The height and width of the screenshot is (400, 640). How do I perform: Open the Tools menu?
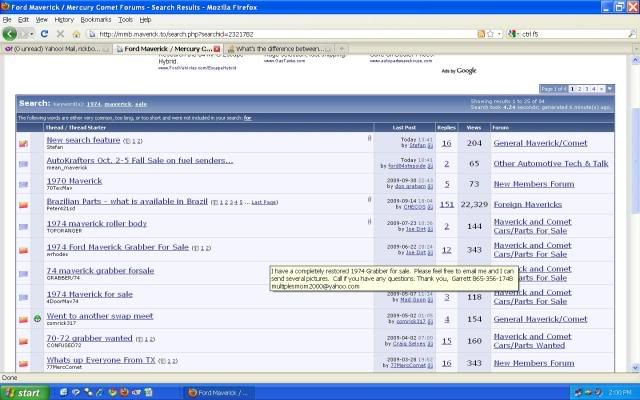125,20
